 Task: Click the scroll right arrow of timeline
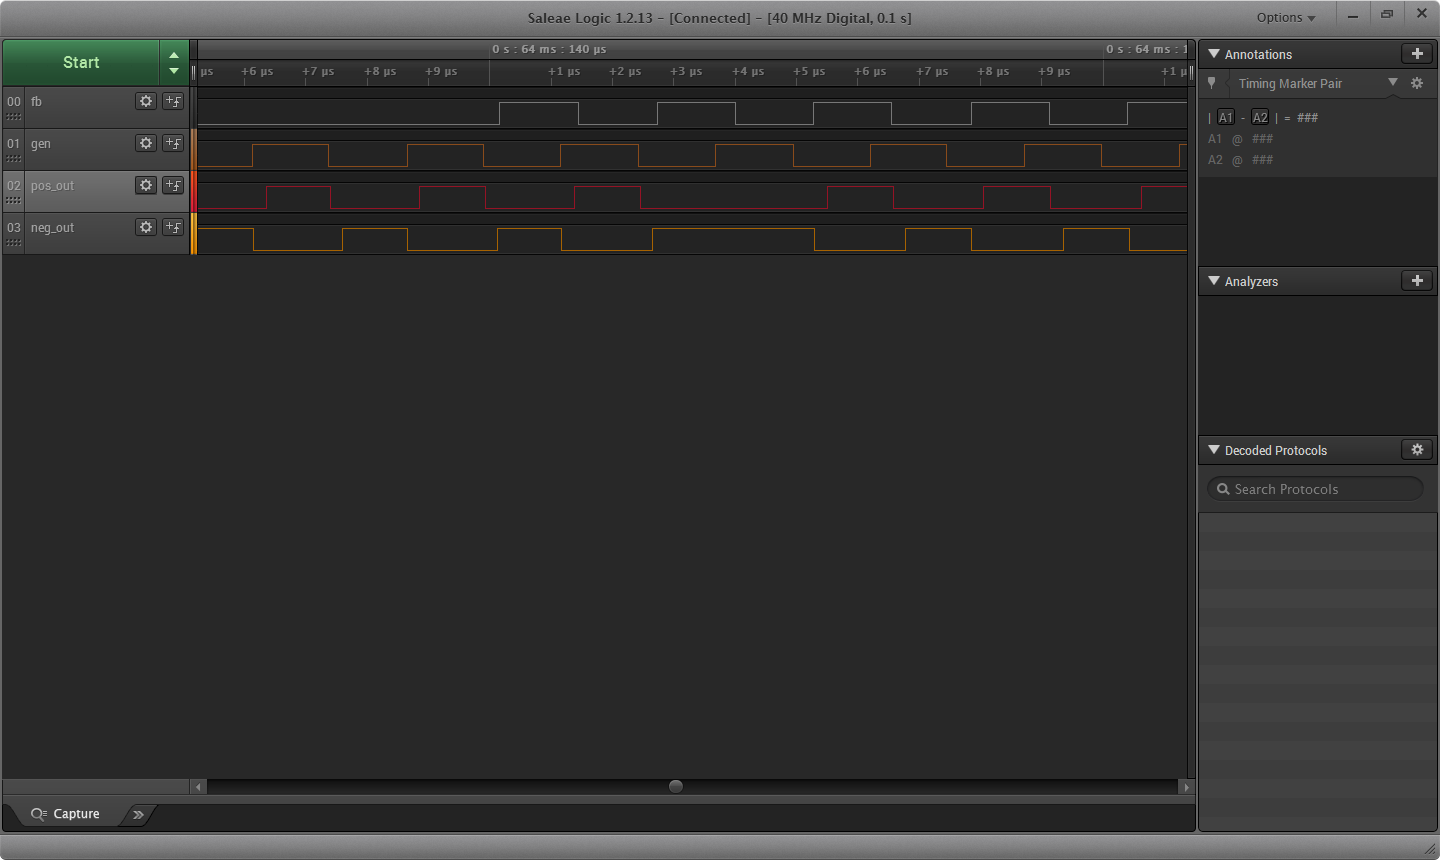click(1187, 787)
